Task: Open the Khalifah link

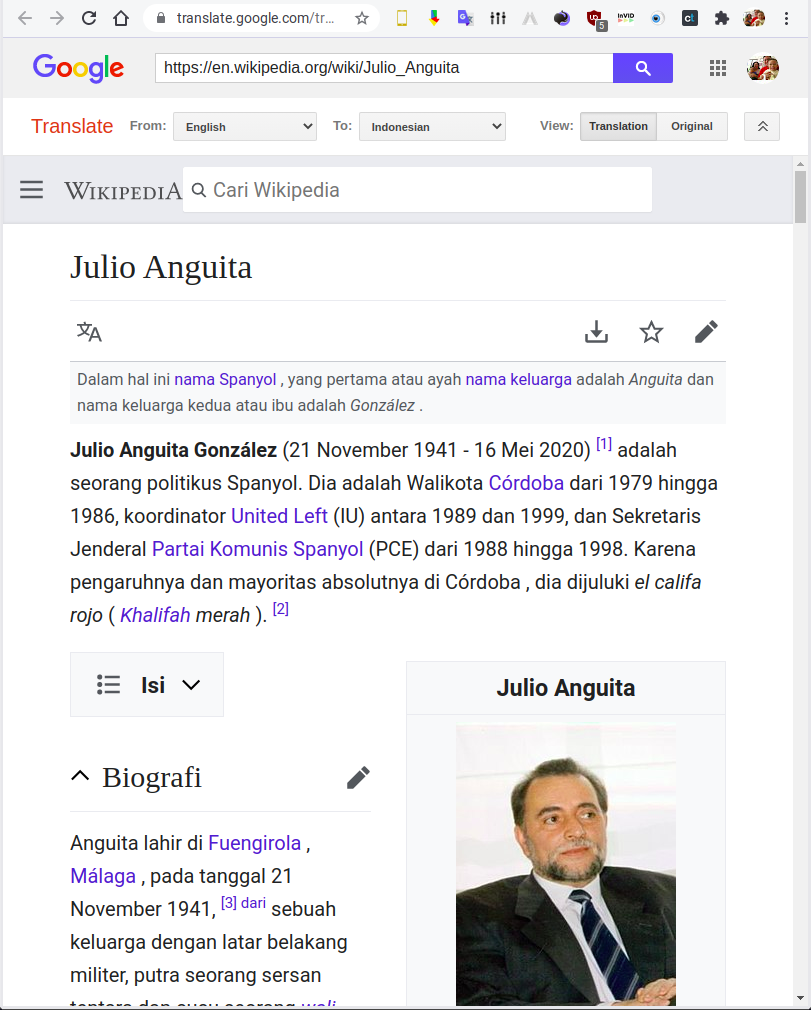Action: click(155, 615)
